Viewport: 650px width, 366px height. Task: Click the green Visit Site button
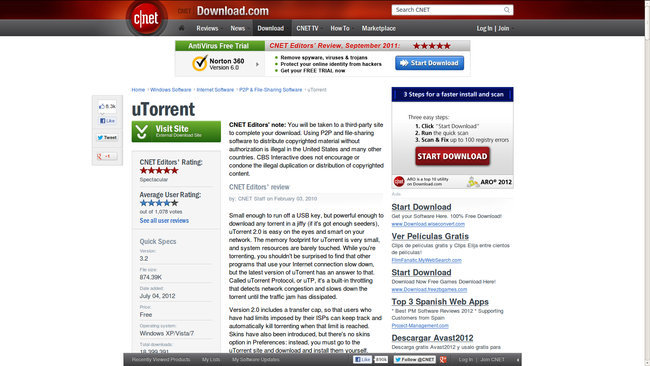click(x=176, y=131)
